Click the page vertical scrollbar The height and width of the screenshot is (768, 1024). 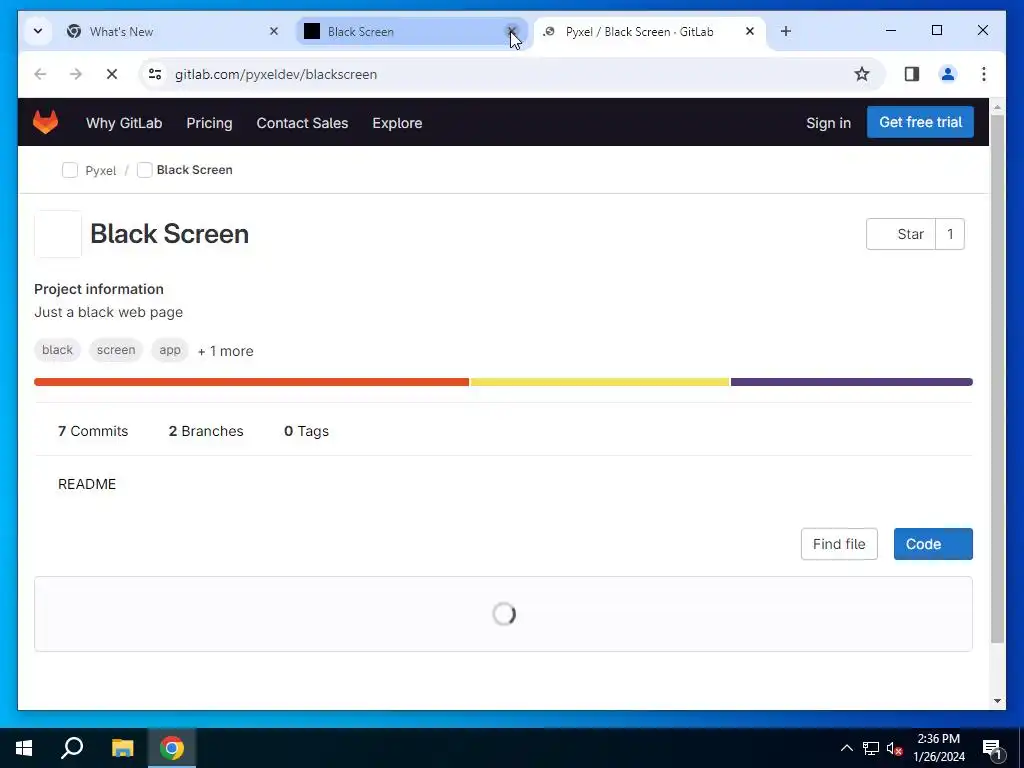[x=997, y=379]
